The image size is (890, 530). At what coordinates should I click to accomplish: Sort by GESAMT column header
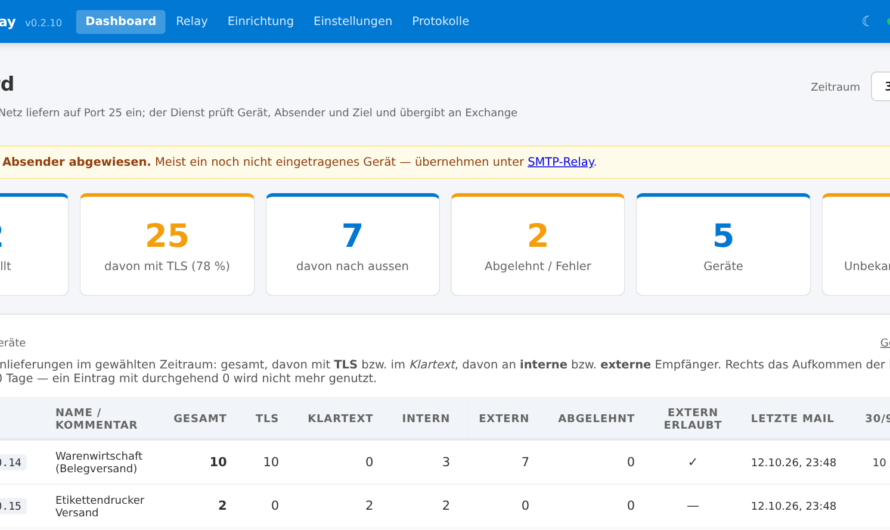200,418
